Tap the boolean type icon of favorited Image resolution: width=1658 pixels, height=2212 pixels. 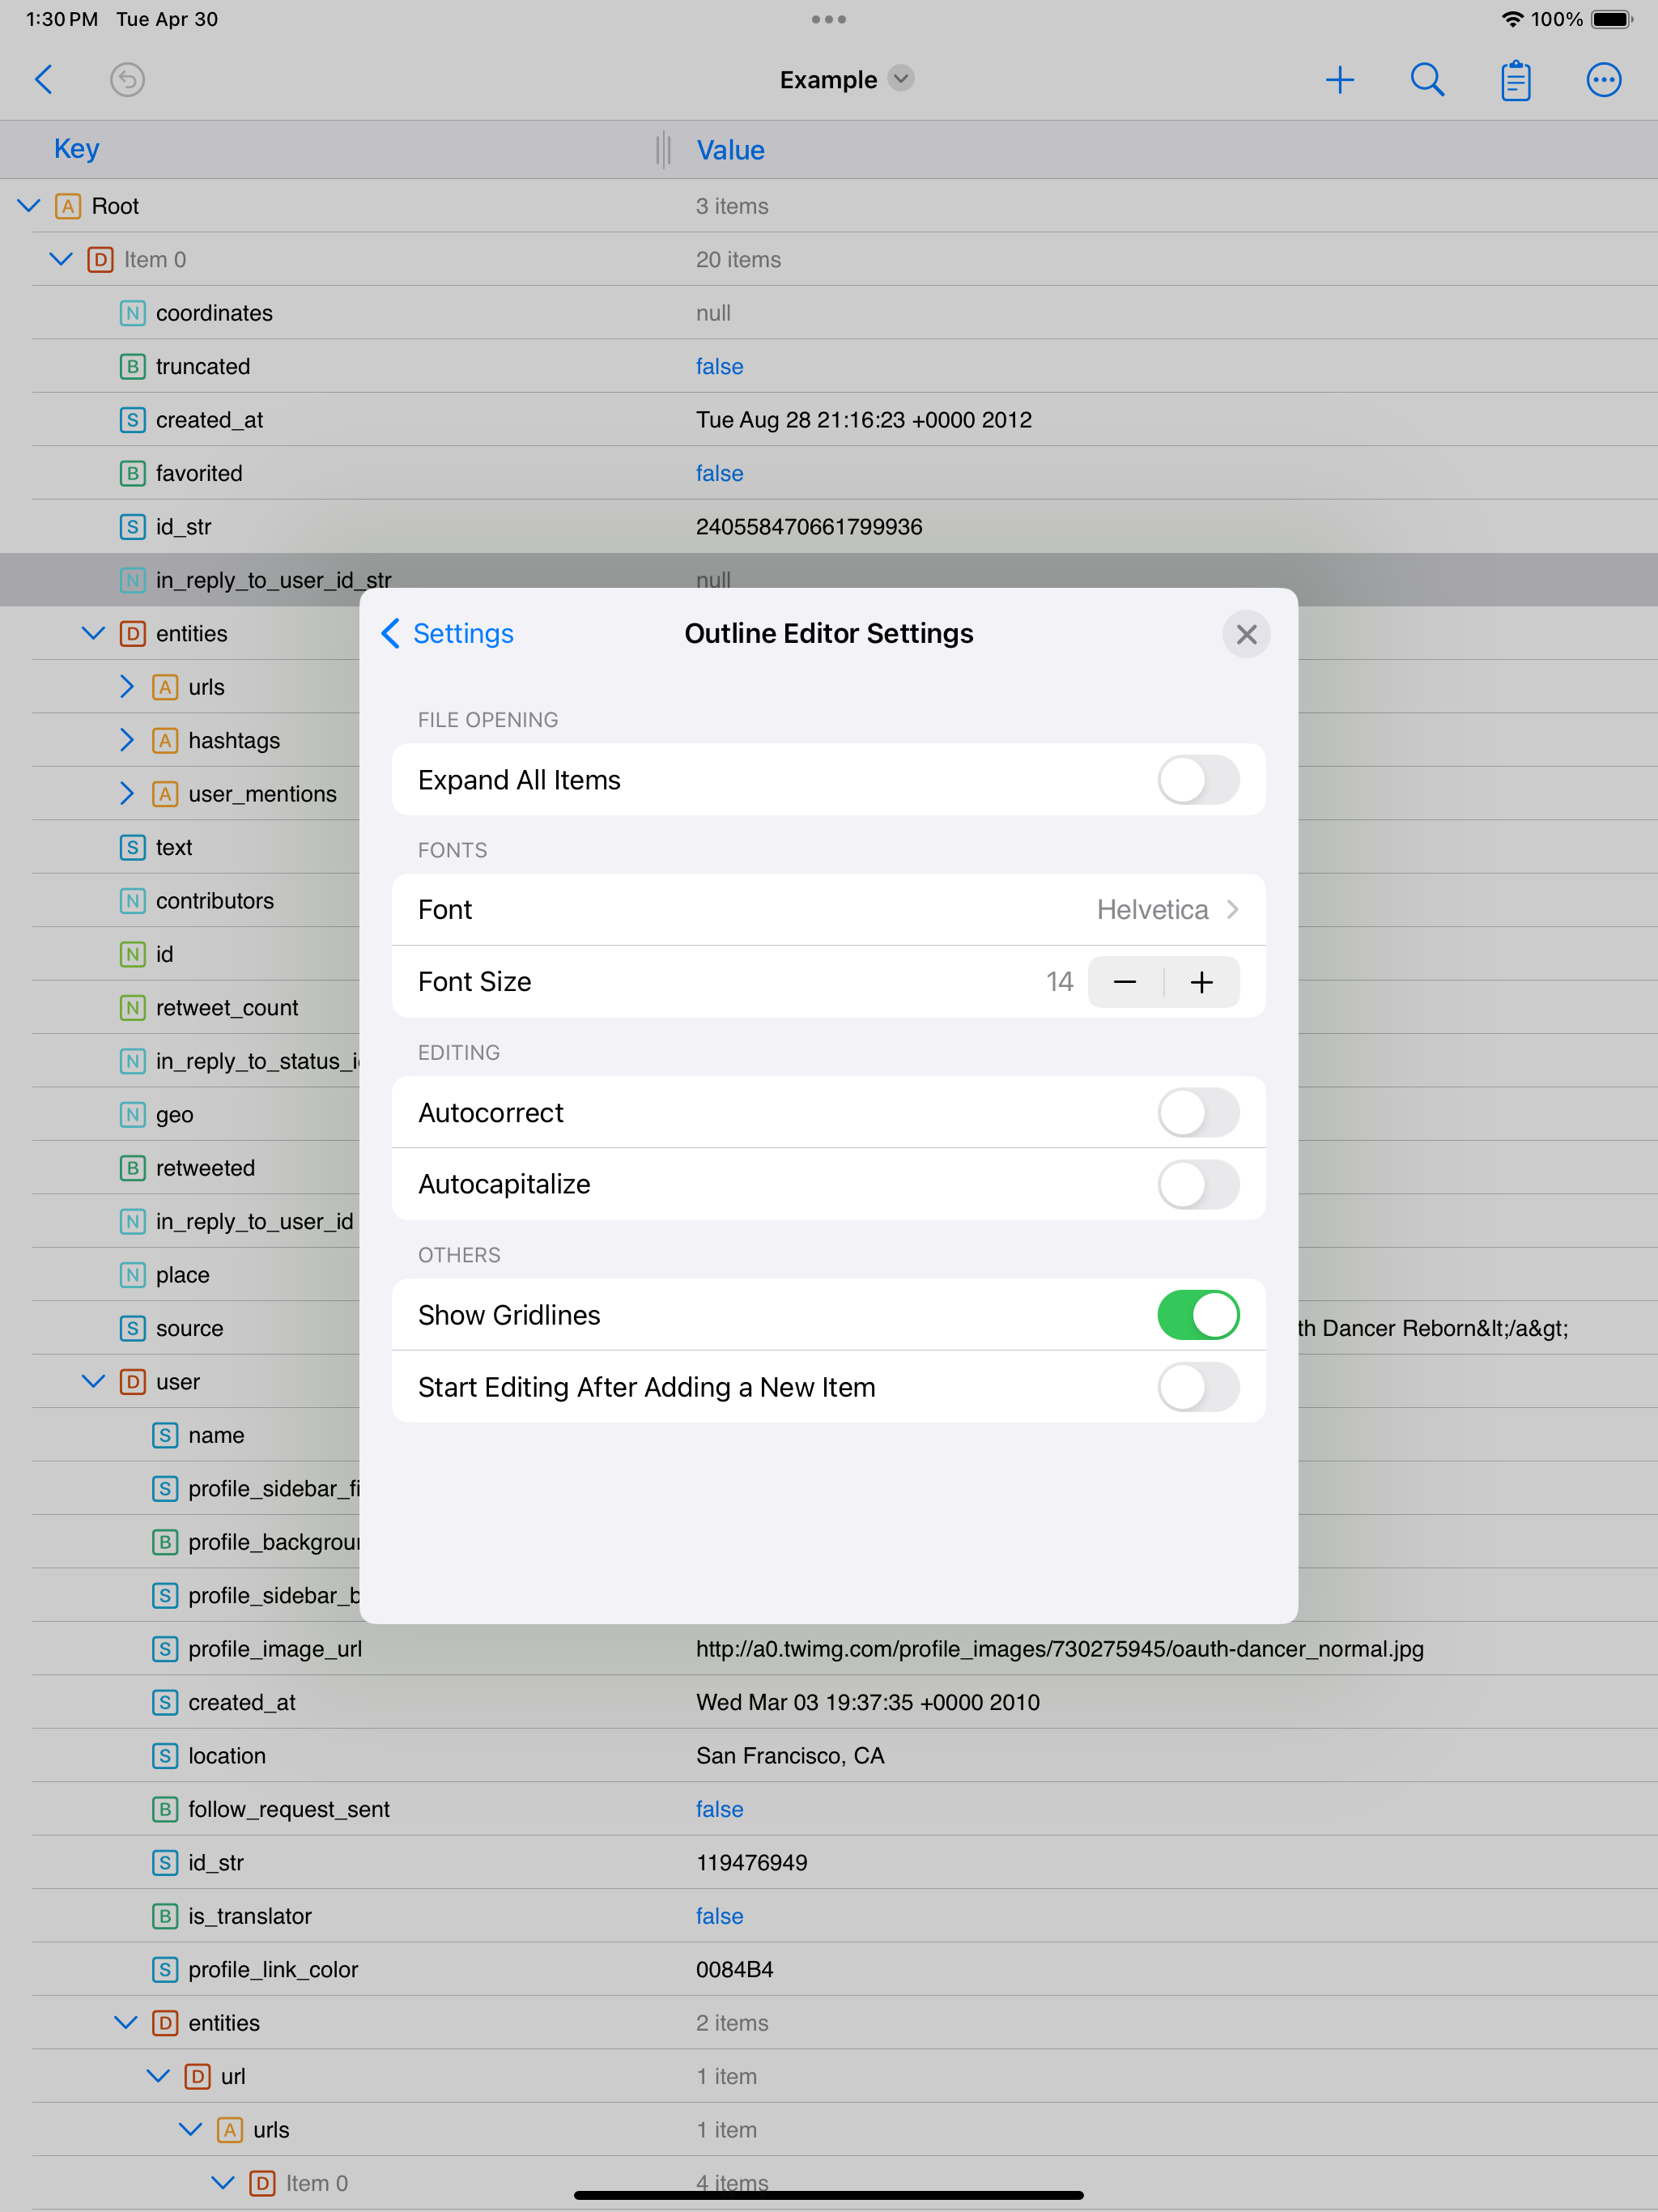click(x=132, y=473)
